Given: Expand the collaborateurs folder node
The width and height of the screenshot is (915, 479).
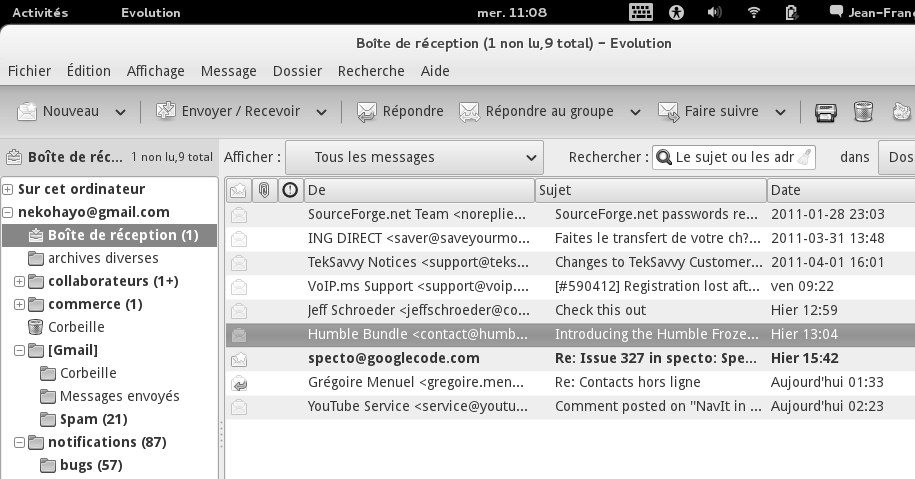Looking at the screenshot, I should pos(19,281).
